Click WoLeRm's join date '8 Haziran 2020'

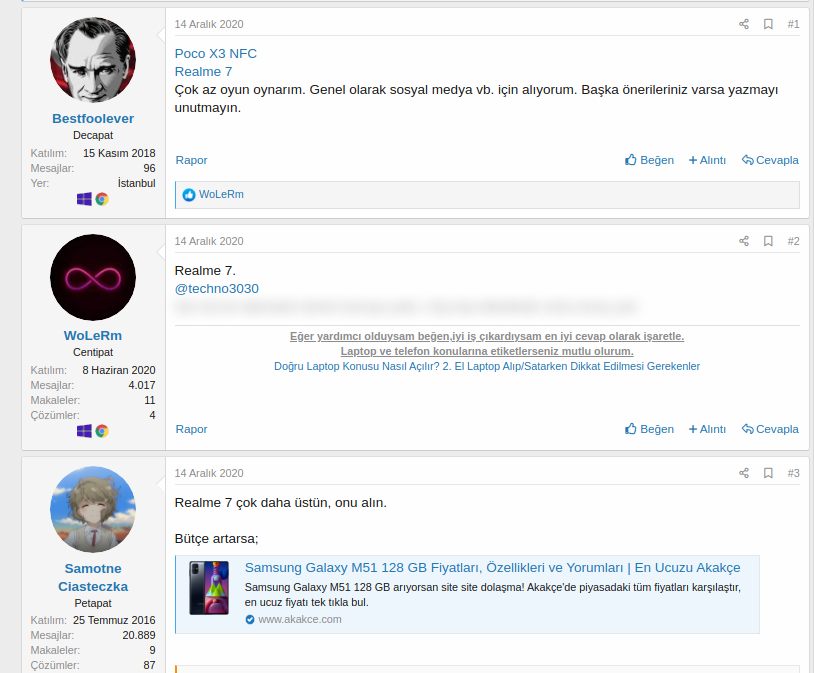coord(119,370)
